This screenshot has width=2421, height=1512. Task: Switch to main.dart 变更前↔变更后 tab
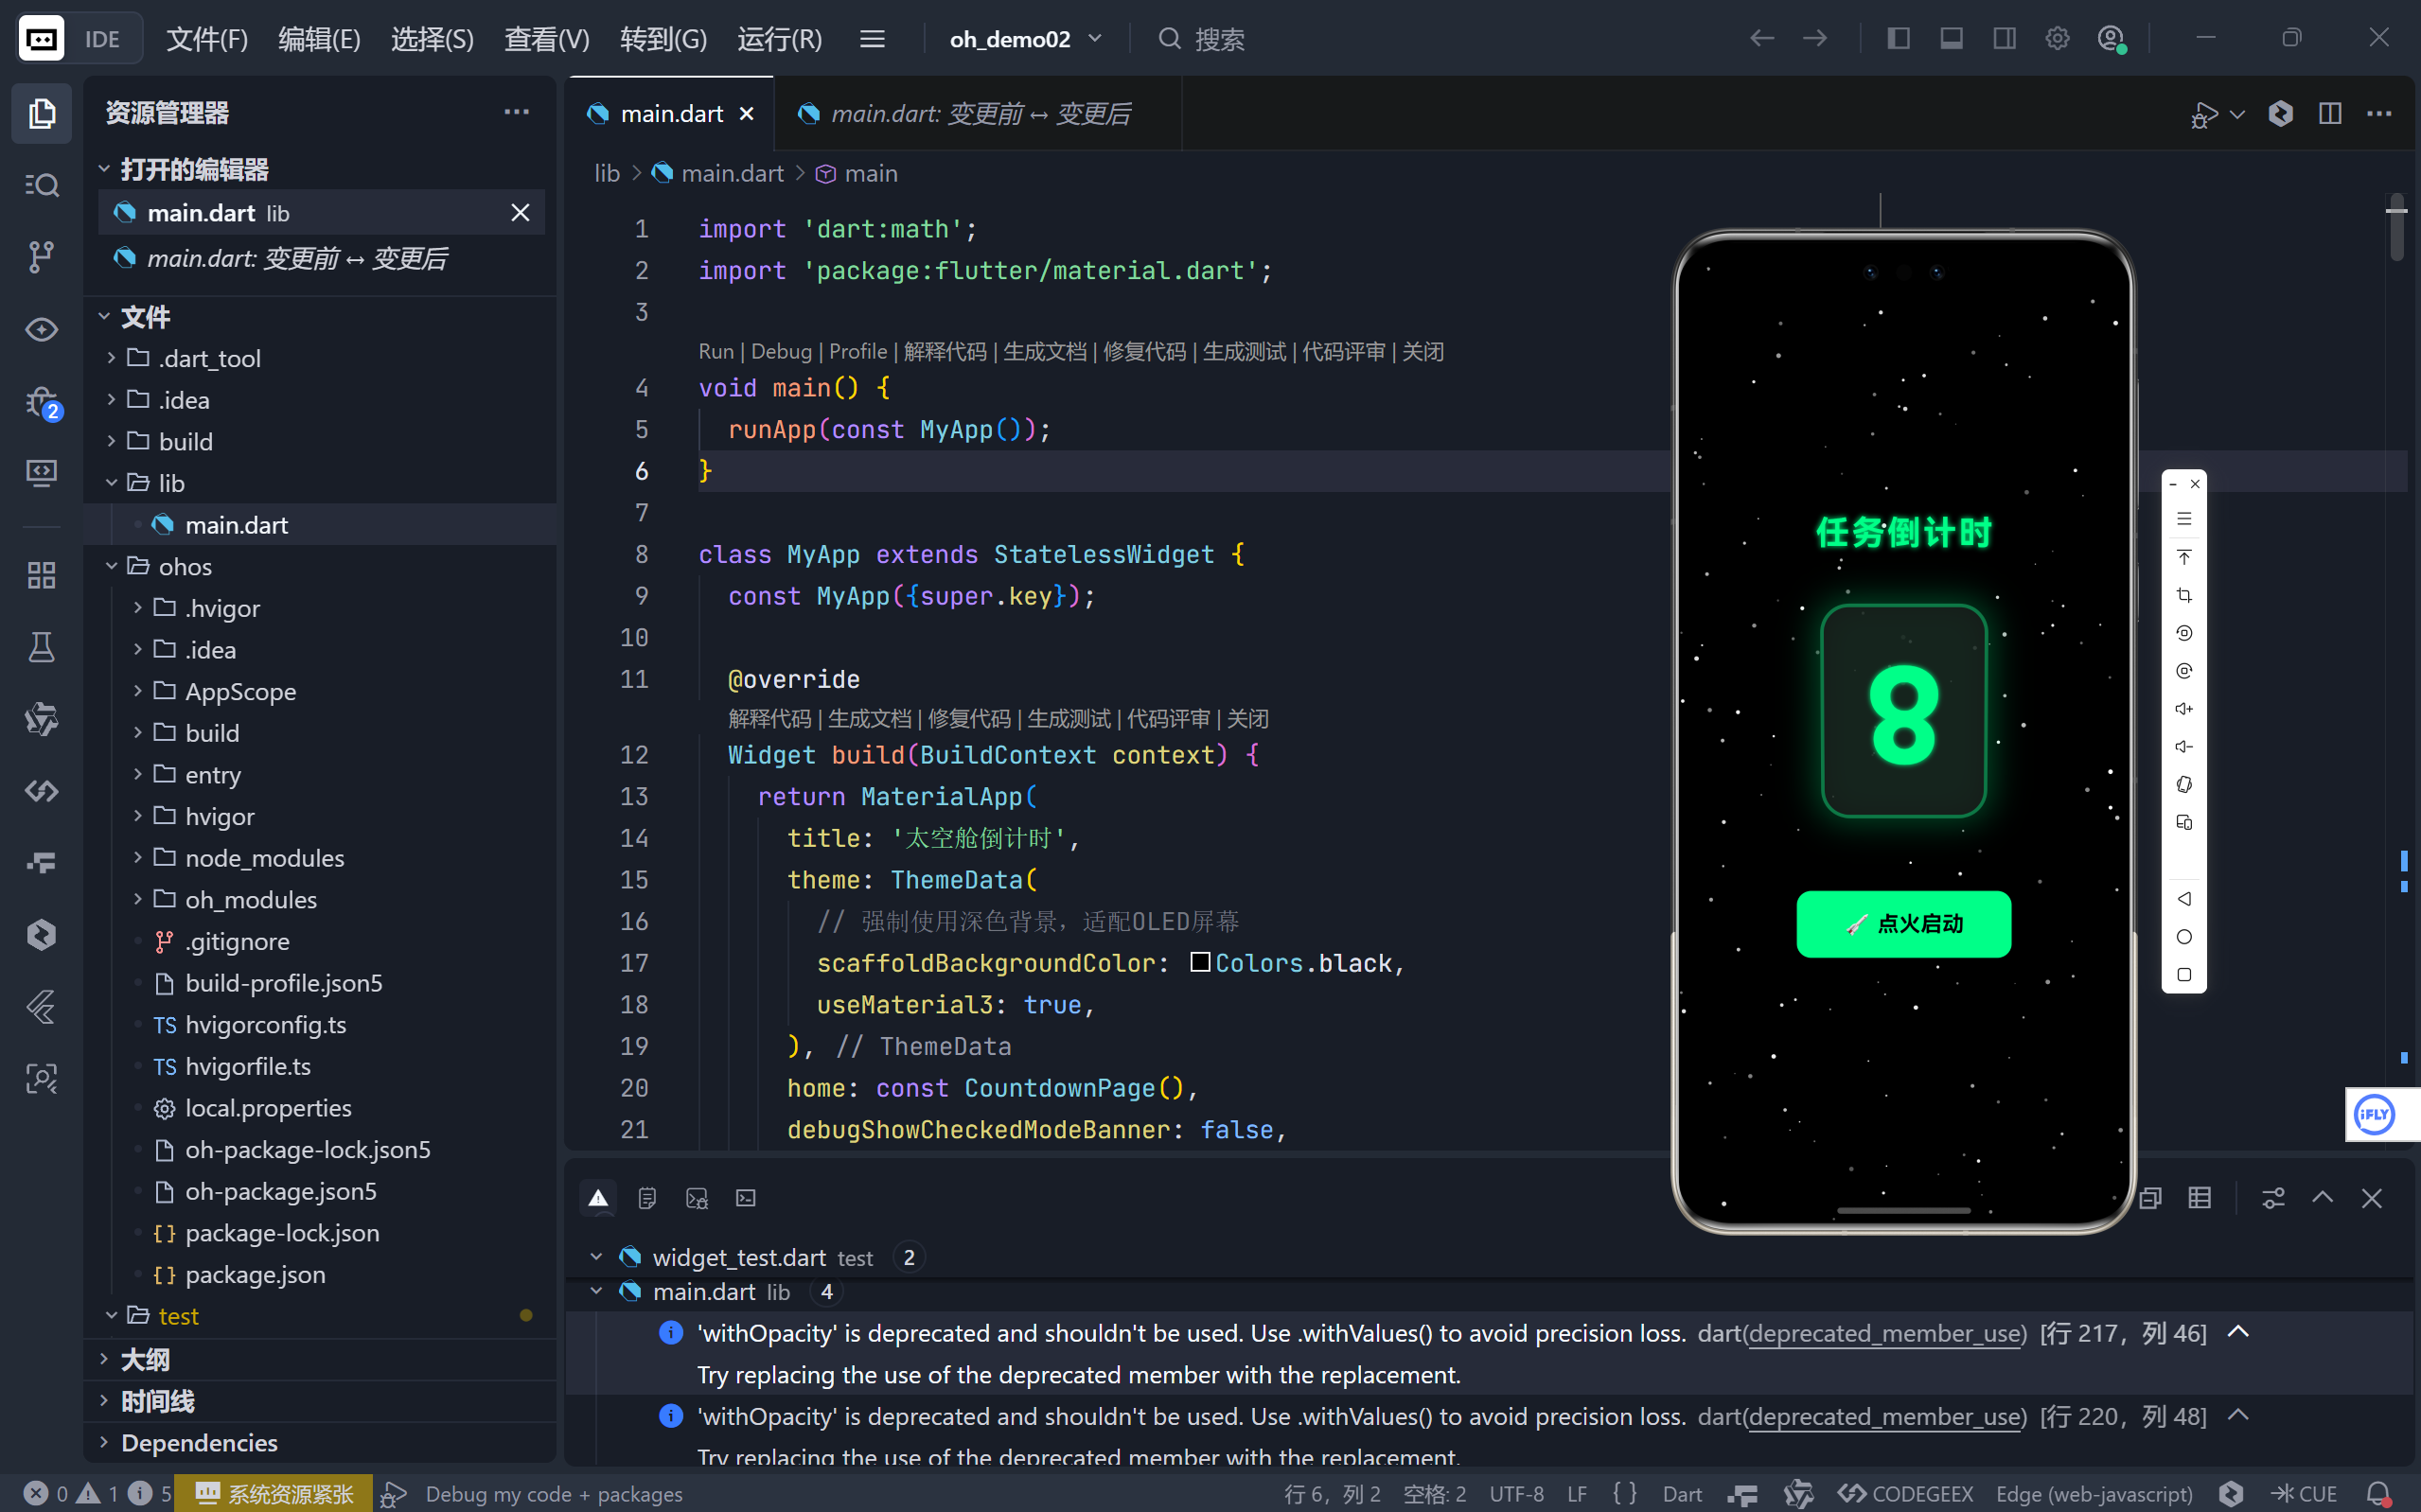pos(979,114)
